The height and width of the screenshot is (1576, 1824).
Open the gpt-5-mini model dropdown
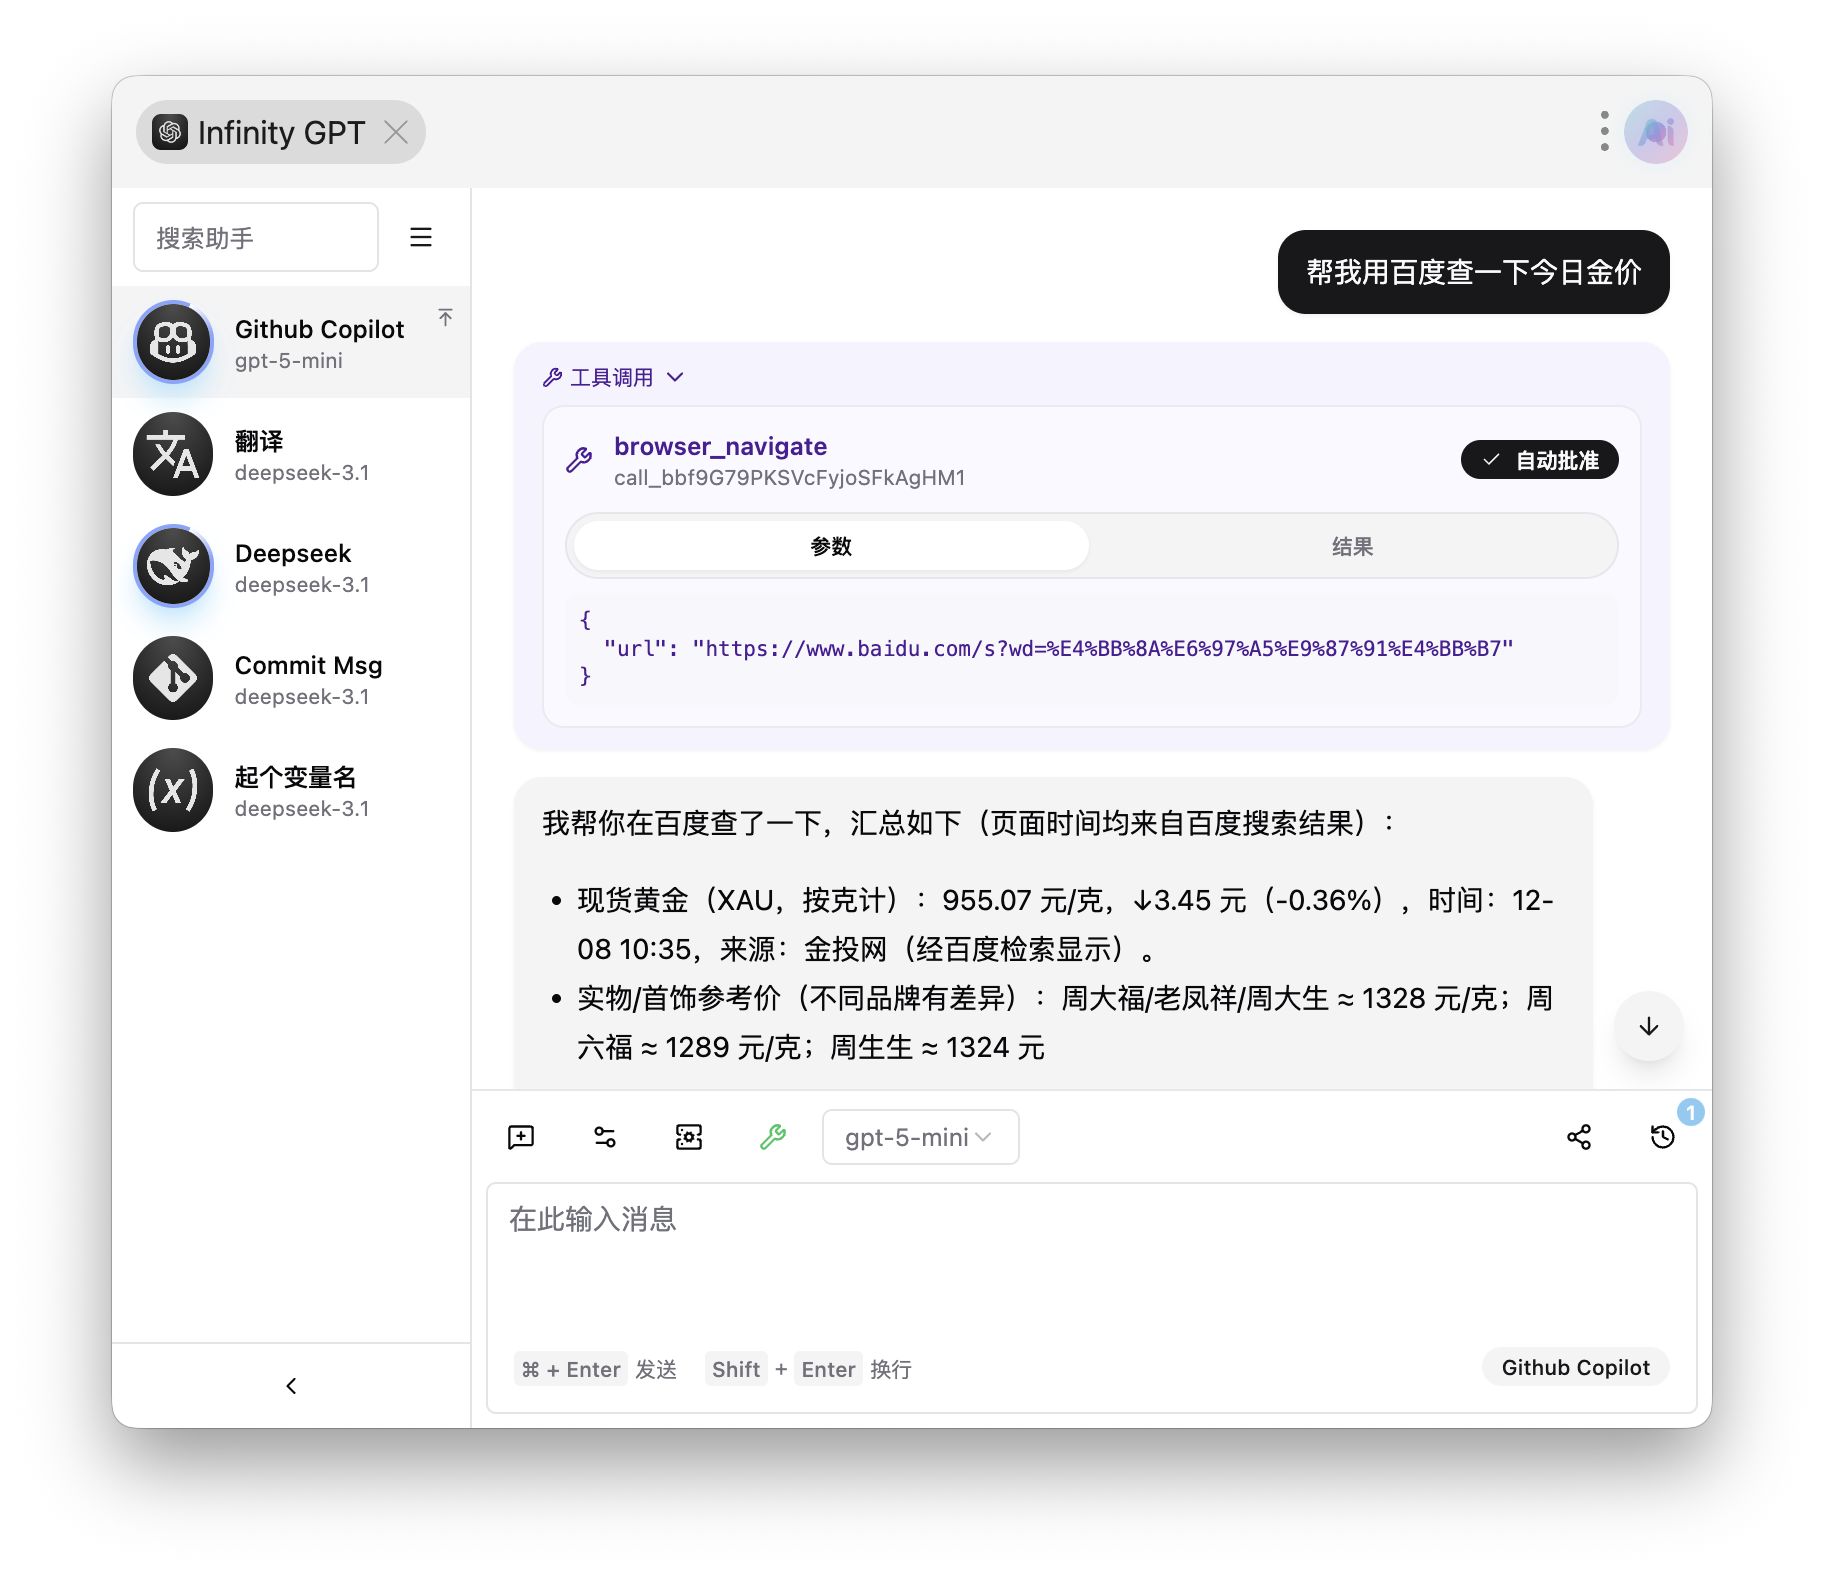920,1137
